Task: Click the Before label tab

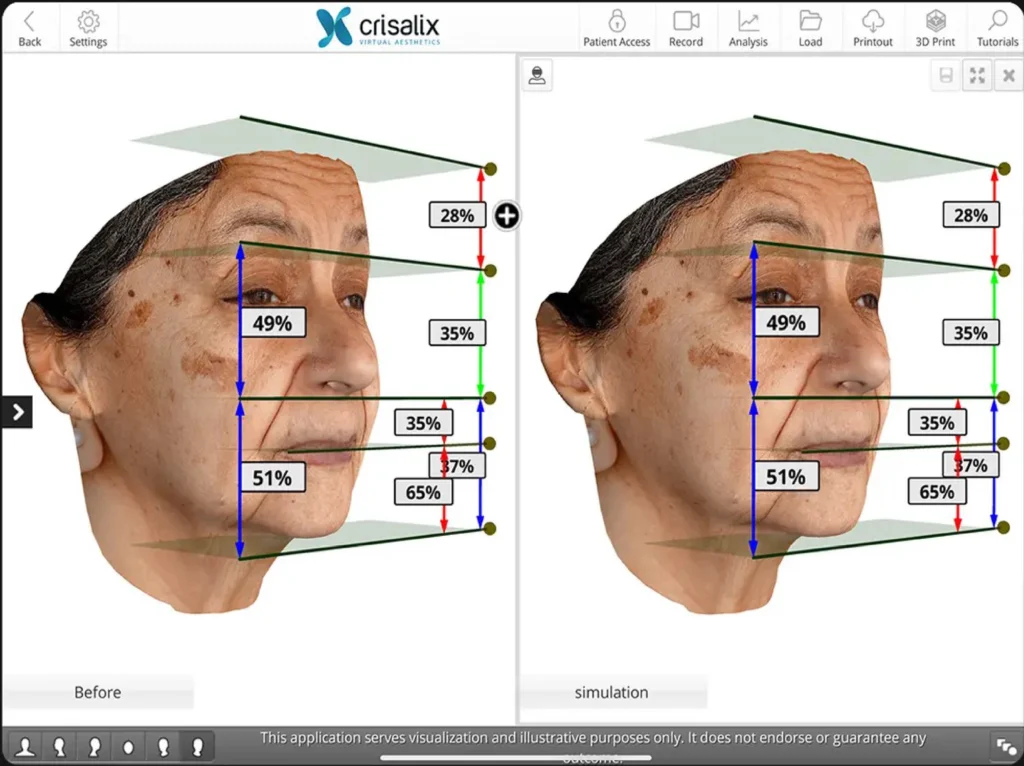Action: 98,692
